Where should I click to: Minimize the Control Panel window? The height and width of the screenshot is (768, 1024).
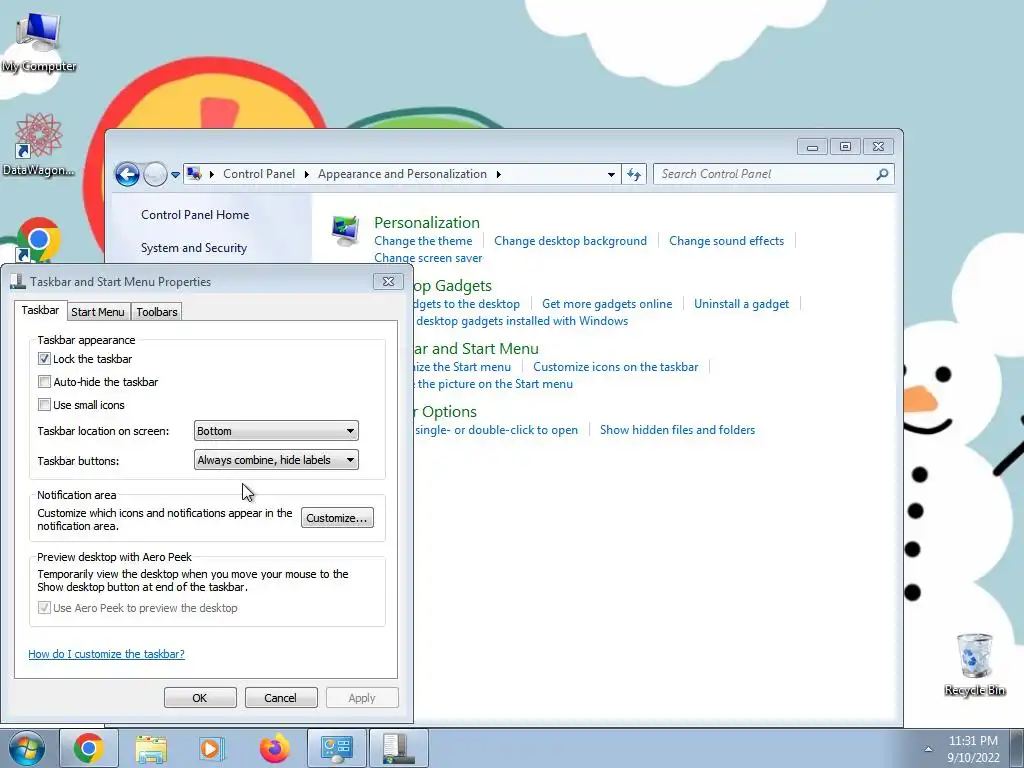(x=812, y=146)
